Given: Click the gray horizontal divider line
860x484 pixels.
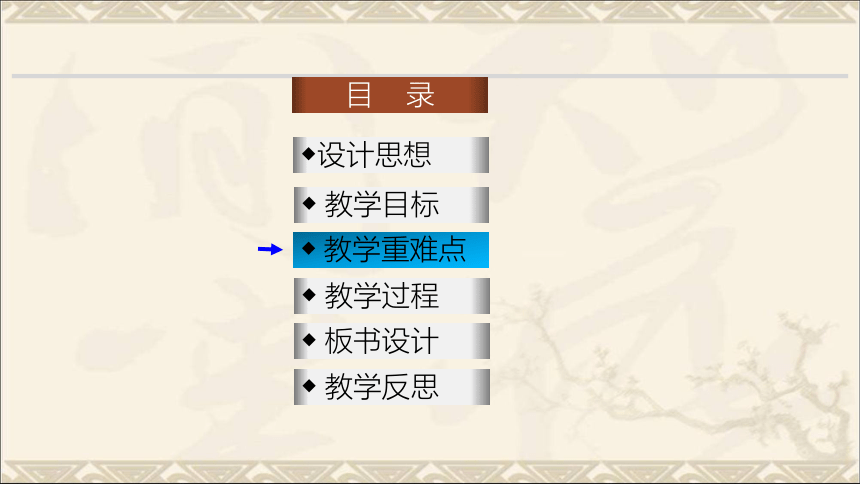Looking at the screenshot, I should (430, 76).
